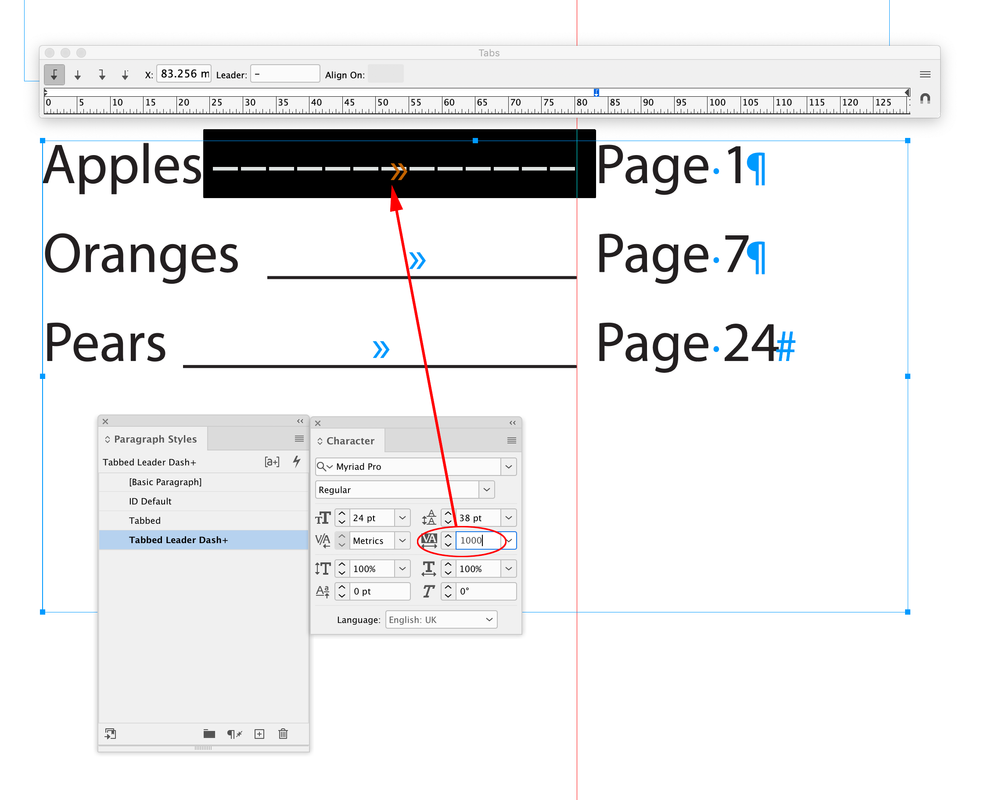The image size is (999, 800).
Task: Click the font search magnifier icon
Action: point(324,466)
